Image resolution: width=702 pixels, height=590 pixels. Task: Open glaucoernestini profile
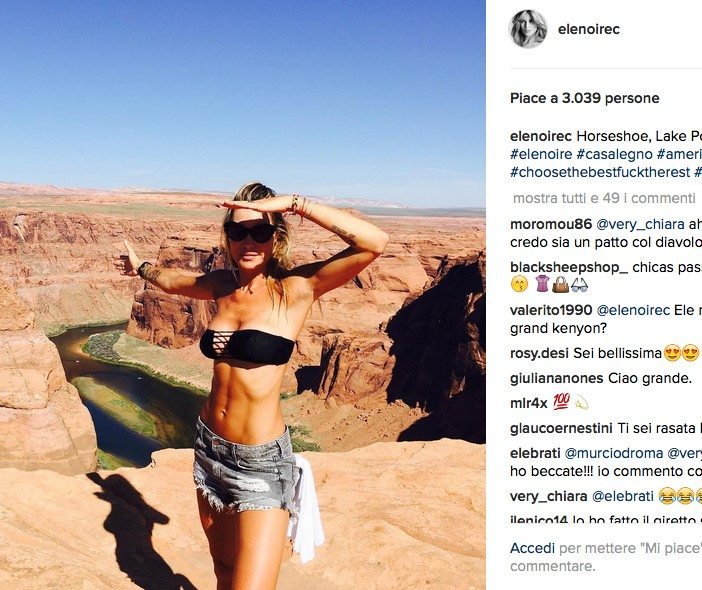[x=561, y=428]
